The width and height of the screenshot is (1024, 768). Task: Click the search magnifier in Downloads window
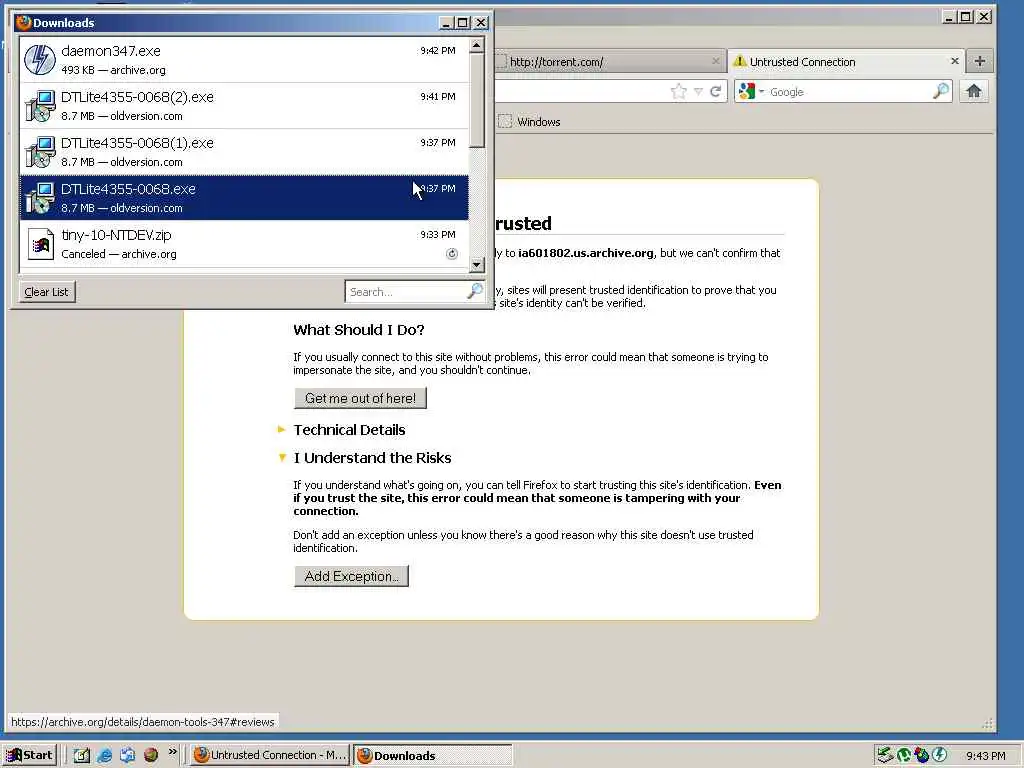point(475,291)
